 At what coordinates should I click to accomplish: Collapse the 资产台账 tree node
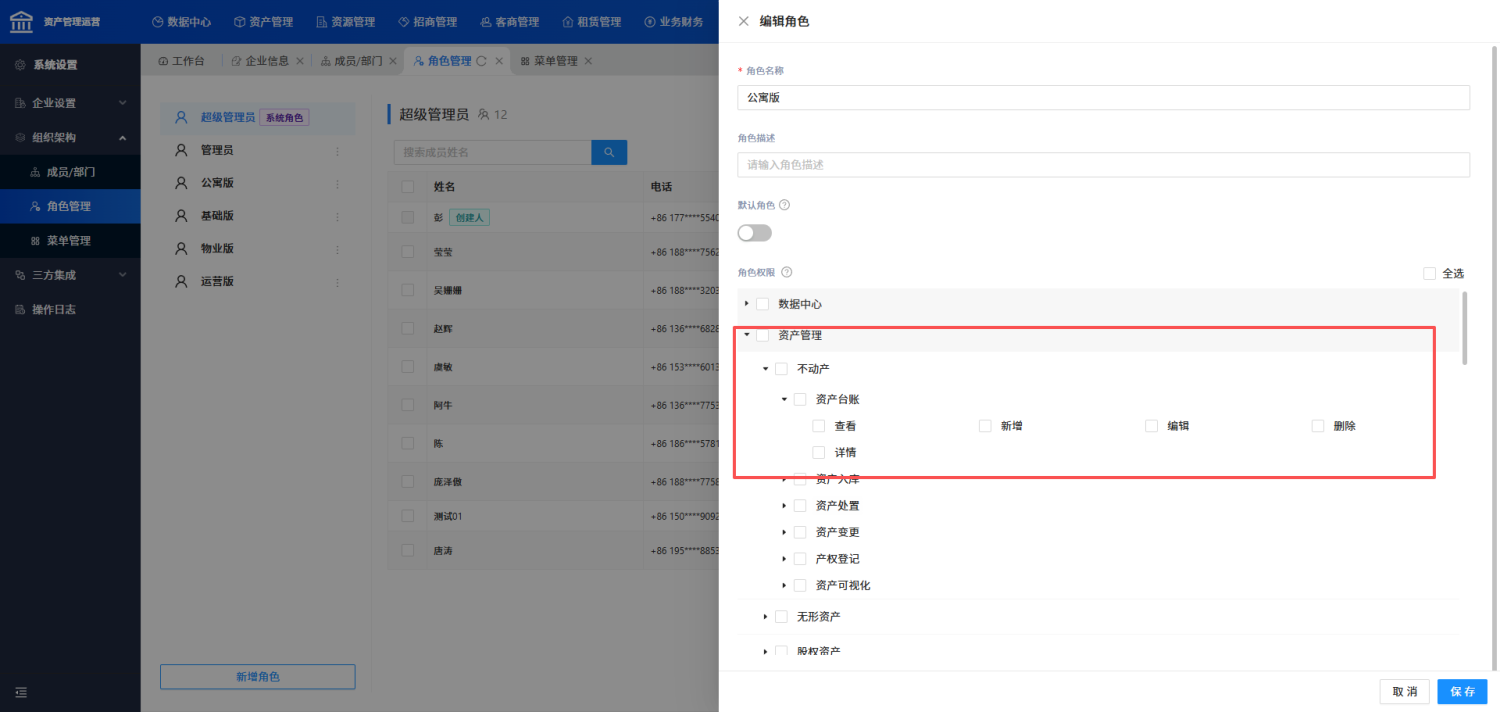784,399
